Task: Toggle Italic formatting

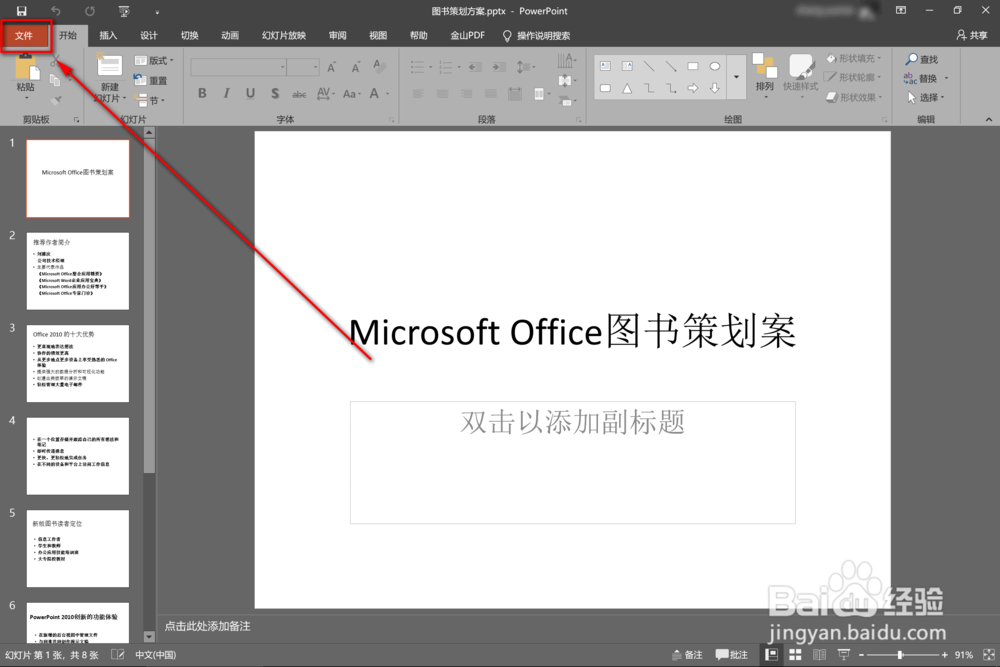Action: point(226,93)
